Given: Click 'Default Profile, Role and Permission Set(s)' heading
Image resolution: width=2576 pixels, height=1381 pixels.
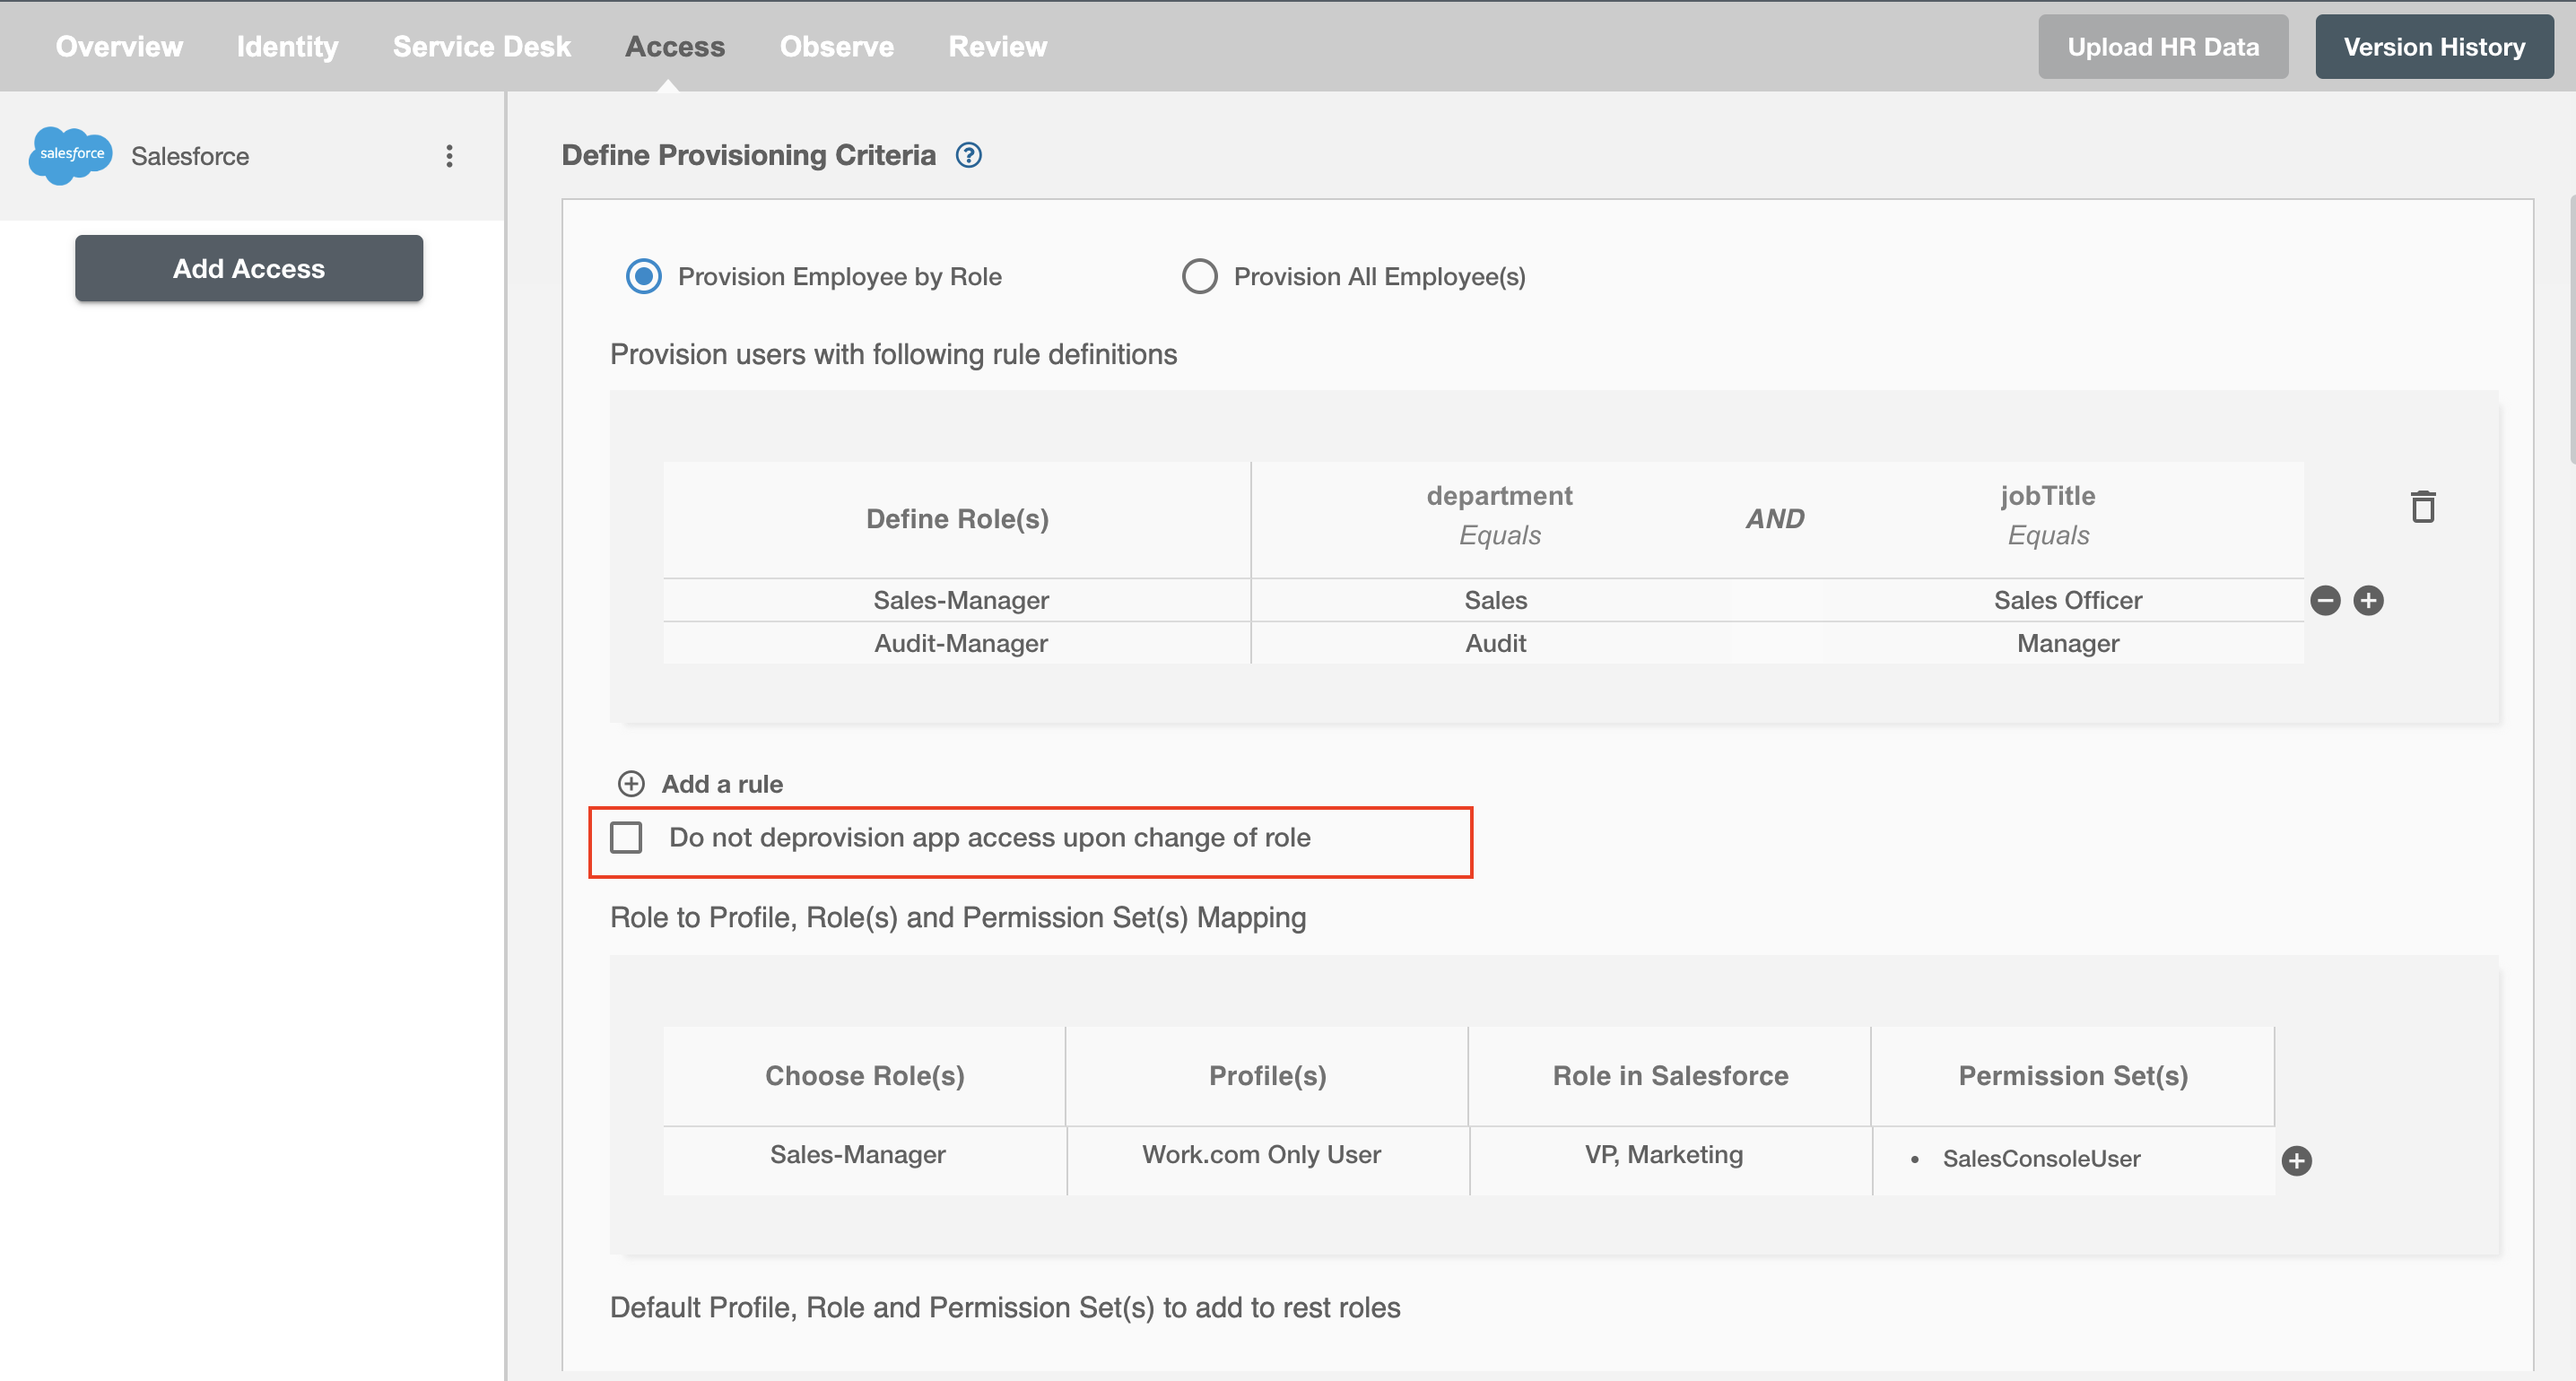Looking at the screenshot, I should point(1005,1308).
